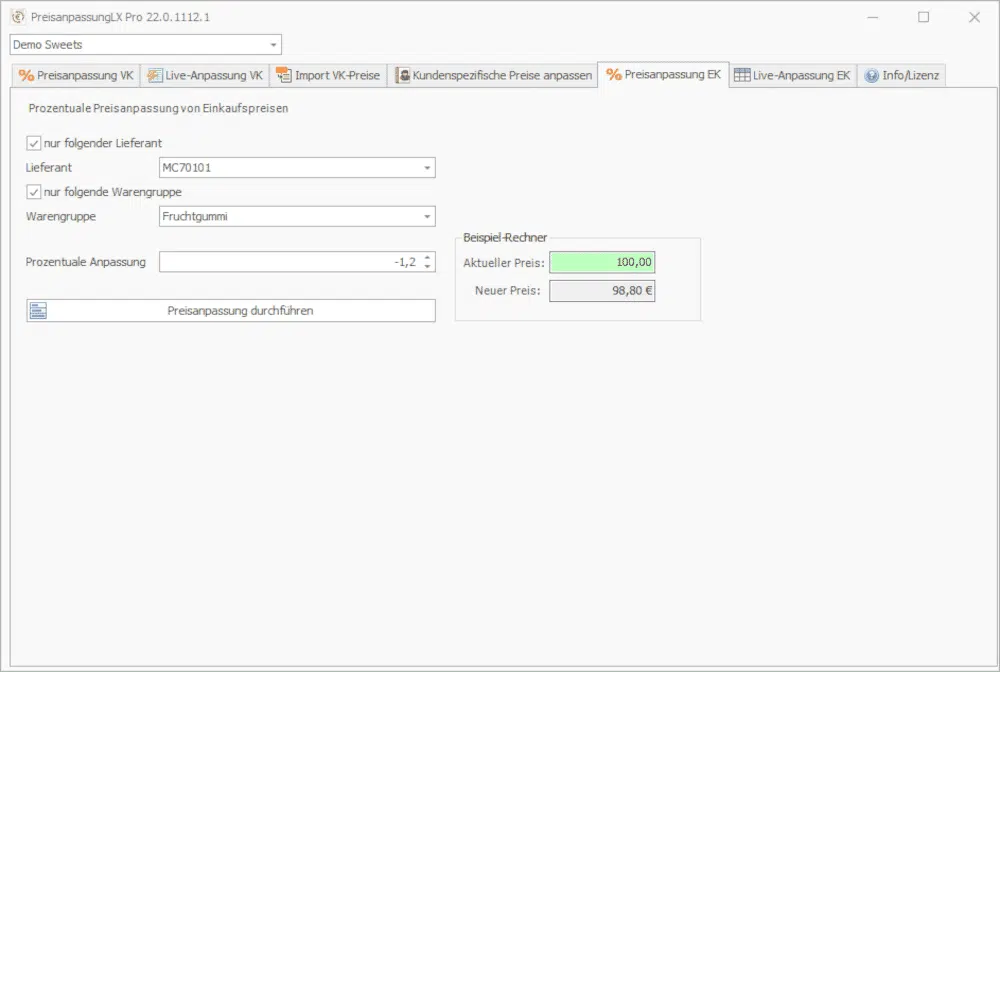The image size is (1000, 1000).
Task: Click the green Aktueller Preis field
Action: [x=602, y=263]
